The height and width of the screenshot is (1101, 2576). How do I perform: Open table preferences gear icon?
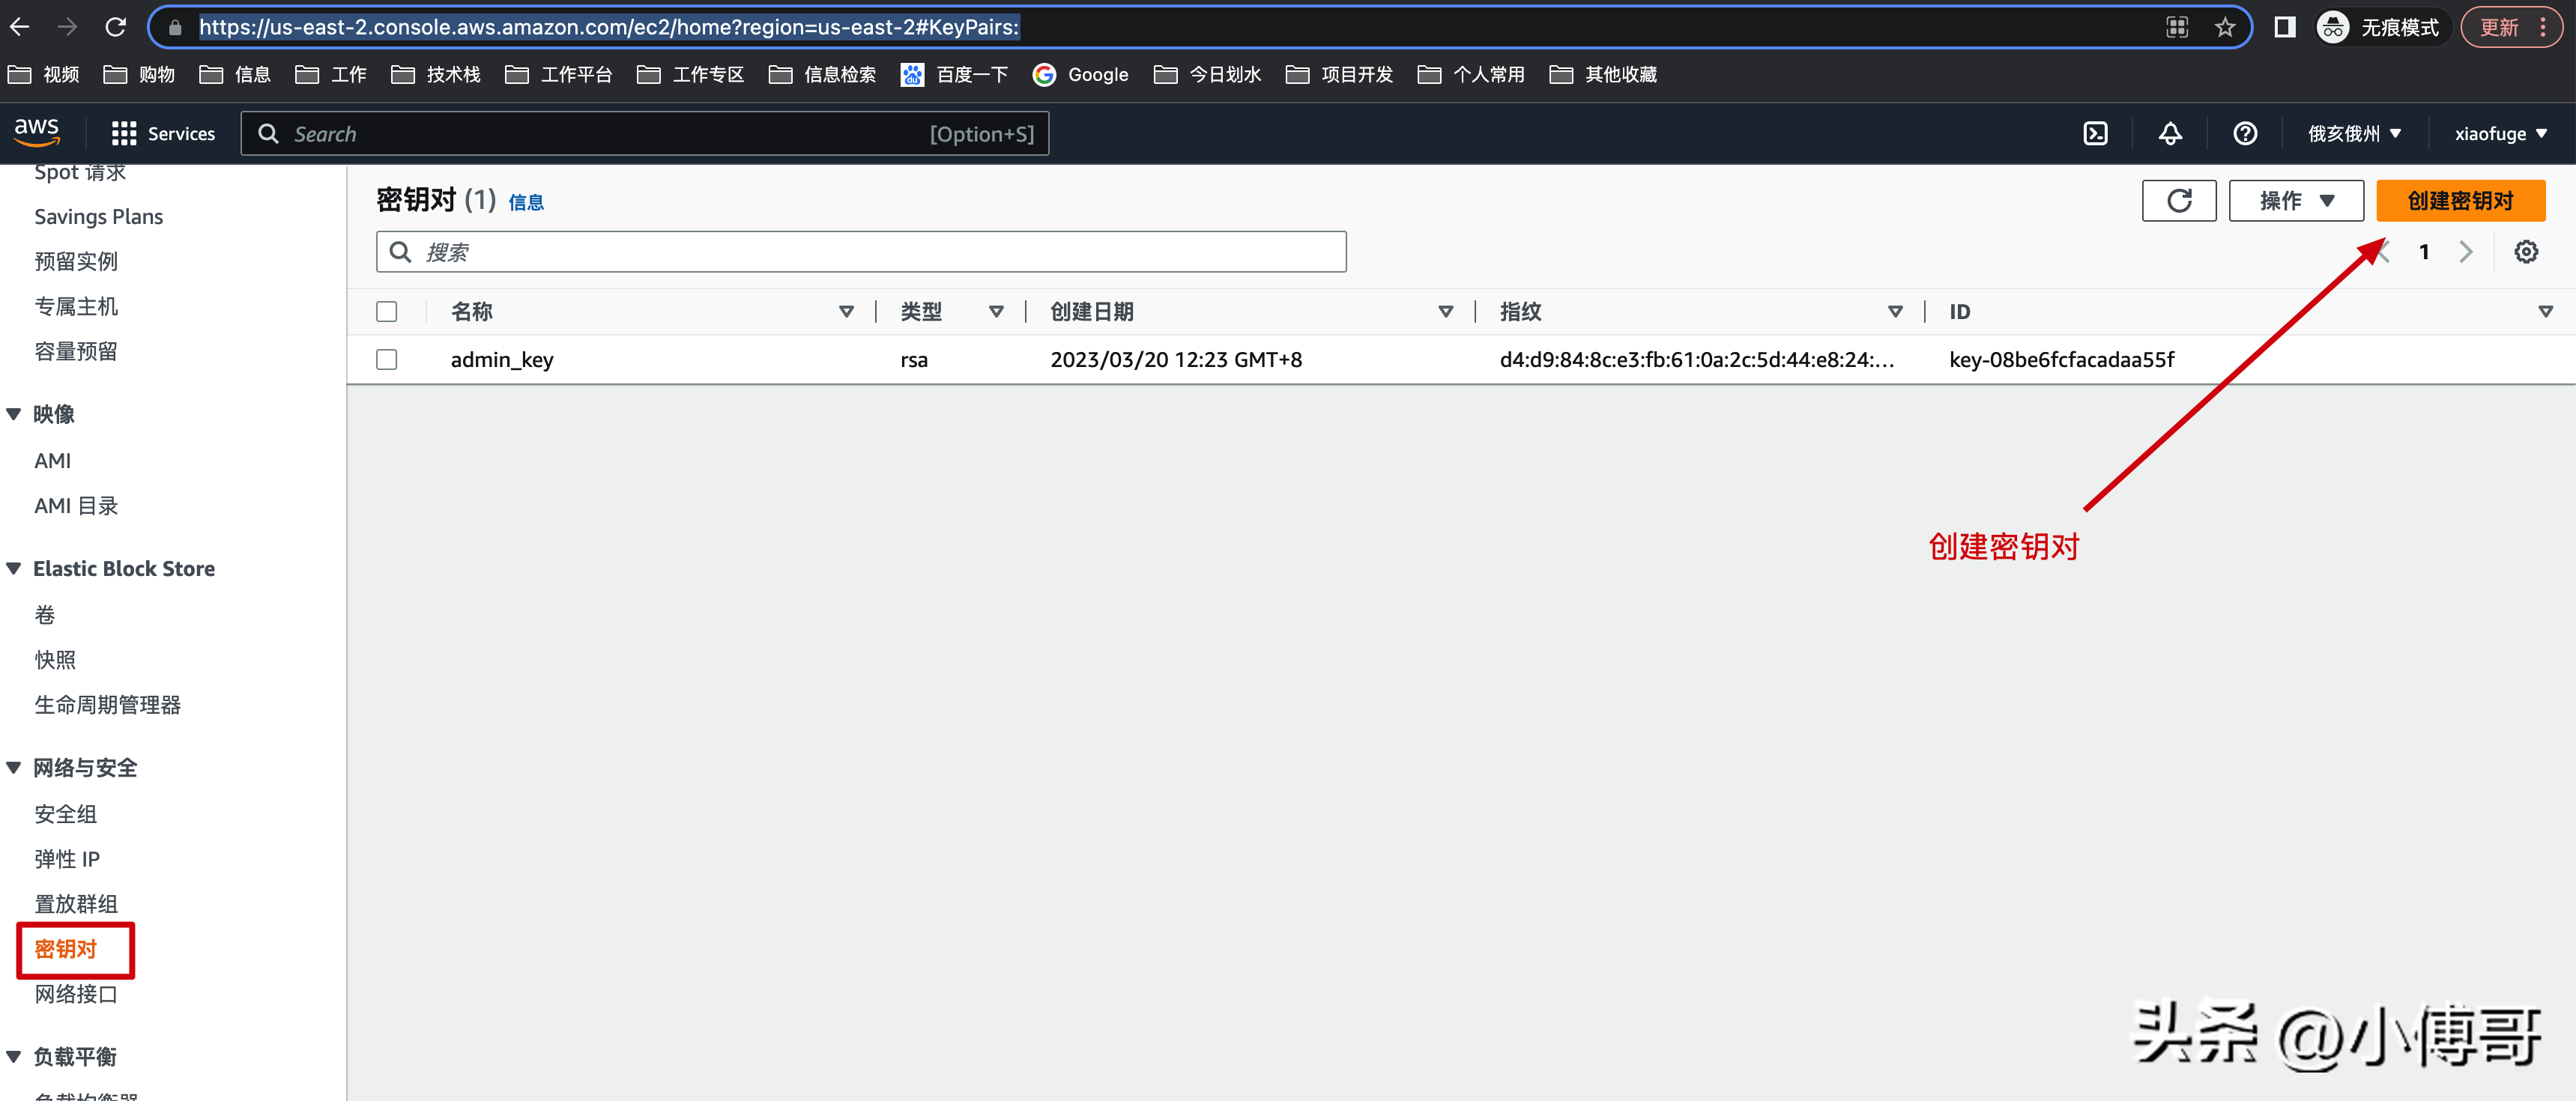2526,252
